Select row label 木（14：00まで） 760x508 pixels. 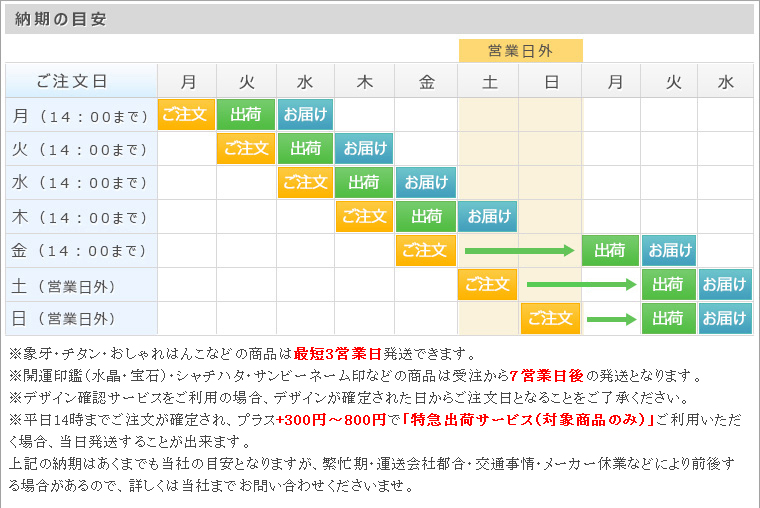tap(81, 217)
